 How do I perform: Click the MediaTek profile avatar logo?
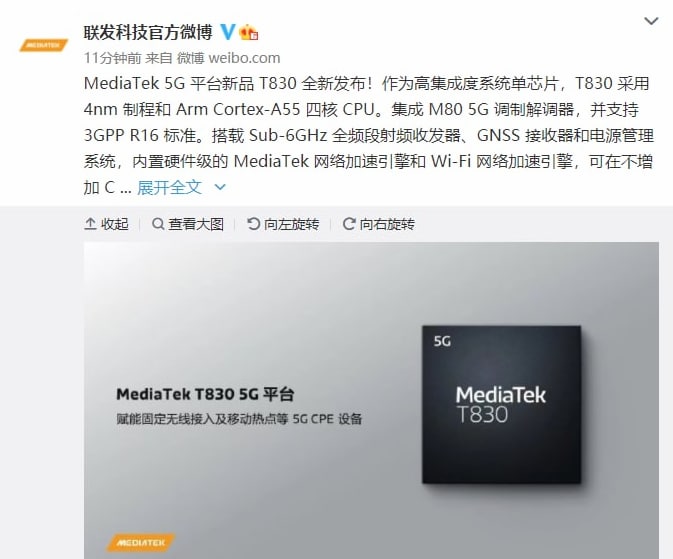(x=43, y=45)
